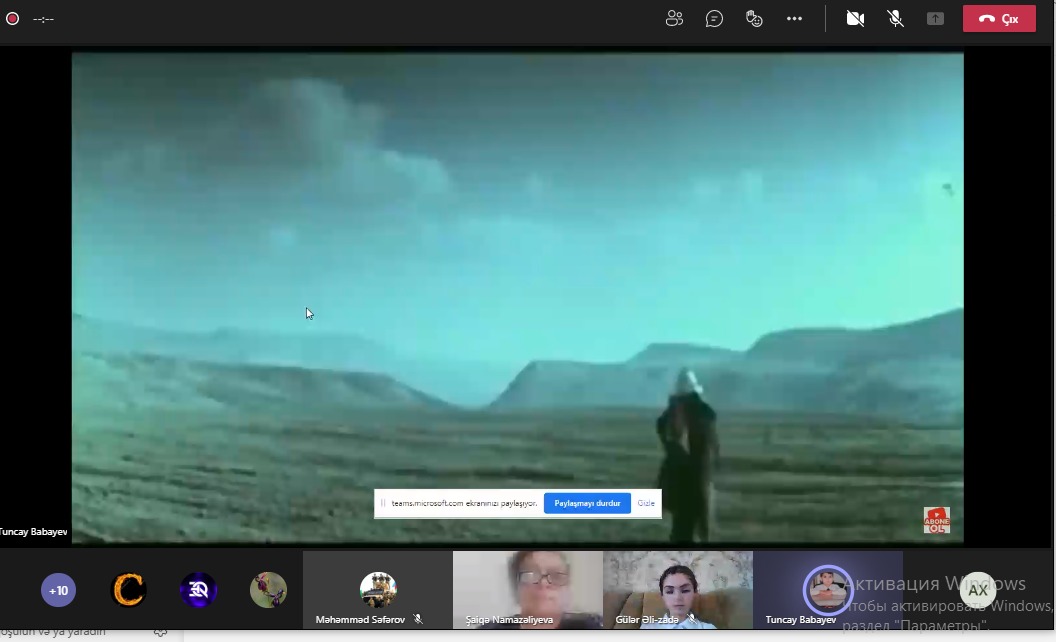
Task: Select Şaiqə Namazəliyeva video tile
Action: click(x=528, y=590)
